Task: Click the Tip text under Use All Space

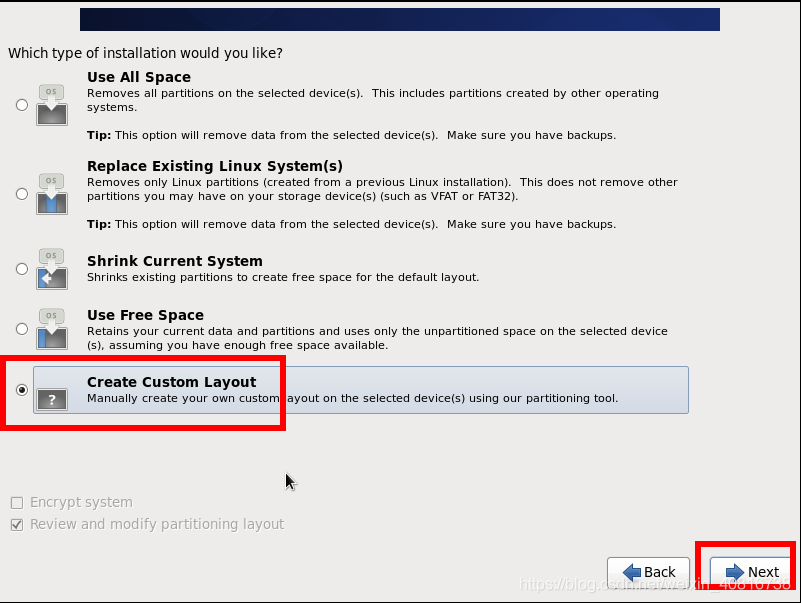Action: tap(351, 135)
